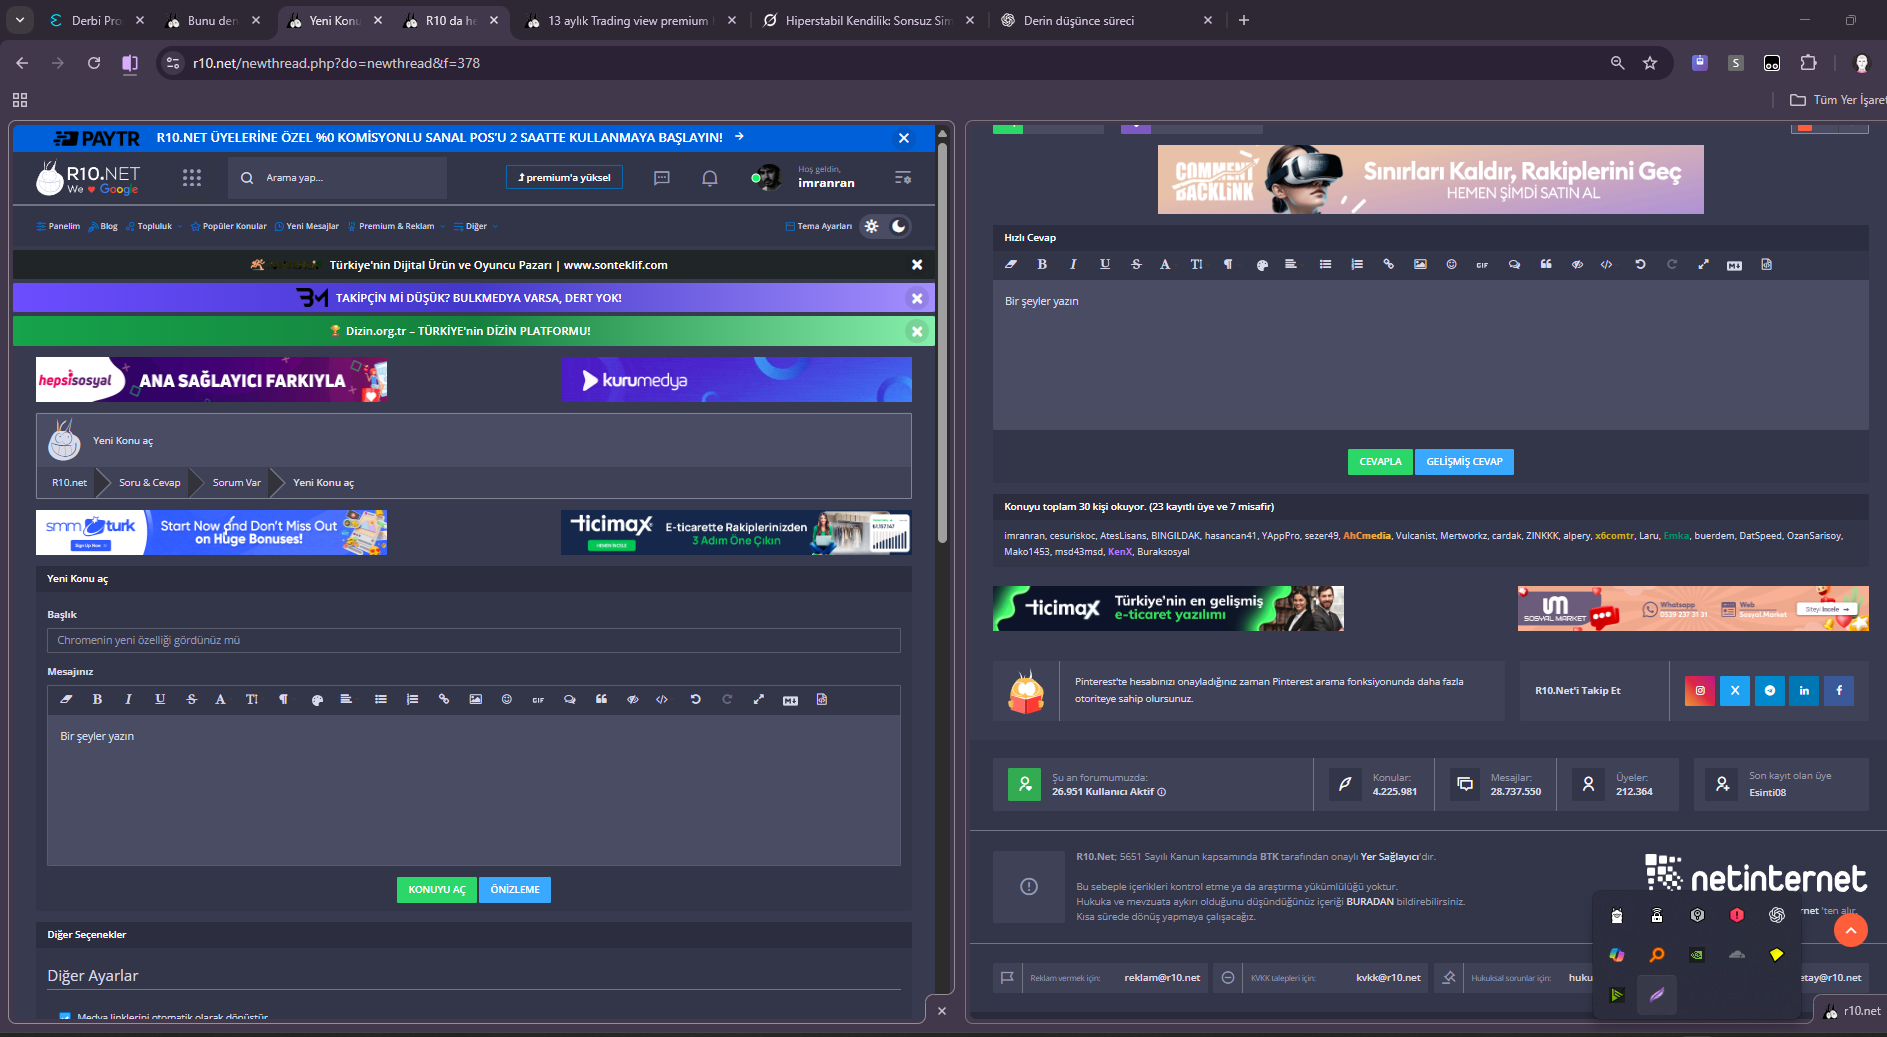Screen dimensions: 1887x1037
Task: Open the text color palette in the Hızlı Cevap toolbar
Action: 1262,265
